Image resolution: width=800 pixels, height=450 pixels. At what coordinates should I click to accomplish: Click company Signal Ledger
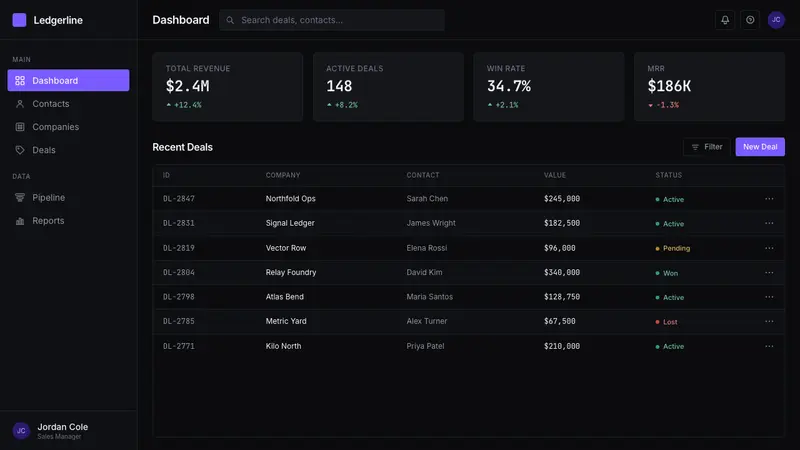point(290,223)
